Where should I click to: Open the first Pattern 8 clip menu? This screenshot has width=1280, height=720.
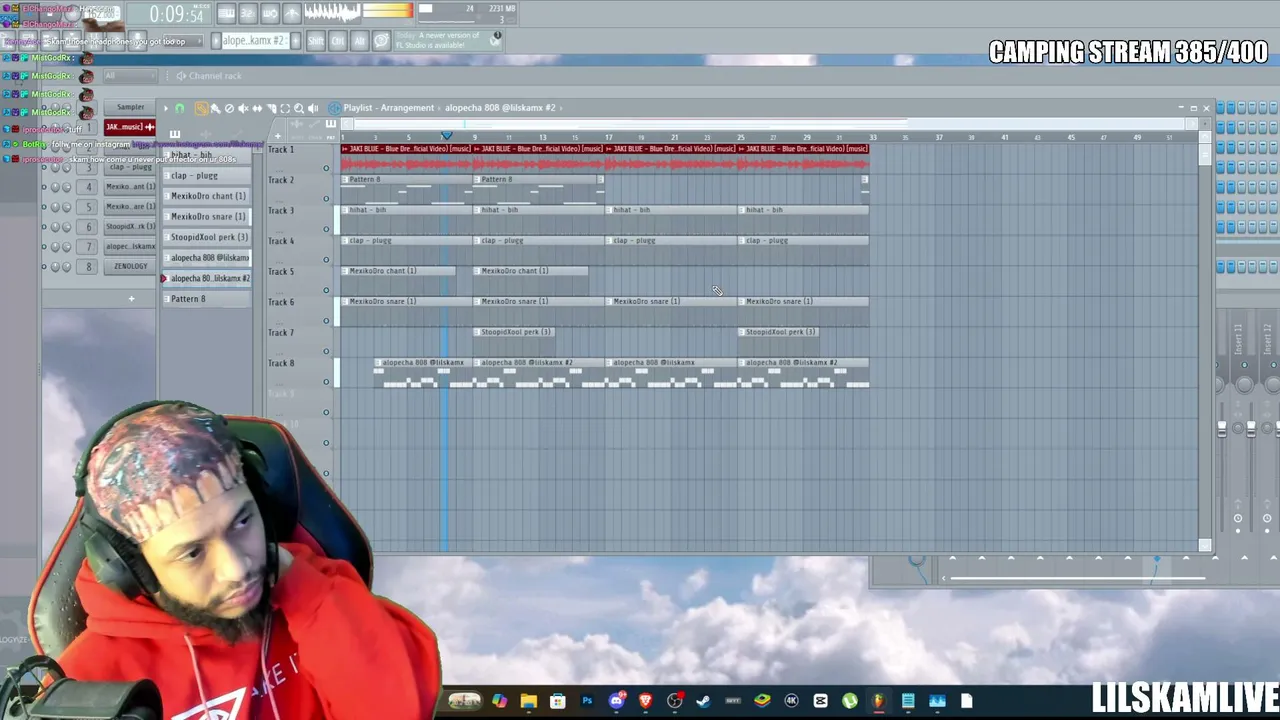click(345, 180)
